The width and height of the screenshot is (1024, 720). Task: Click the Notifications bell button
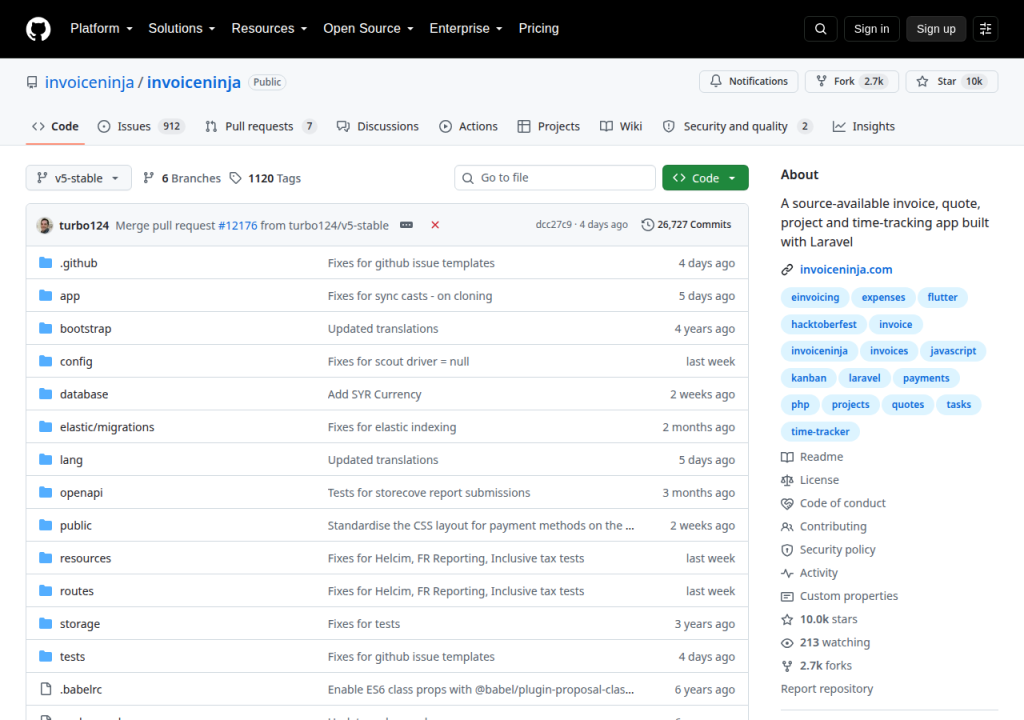[748, 81]
